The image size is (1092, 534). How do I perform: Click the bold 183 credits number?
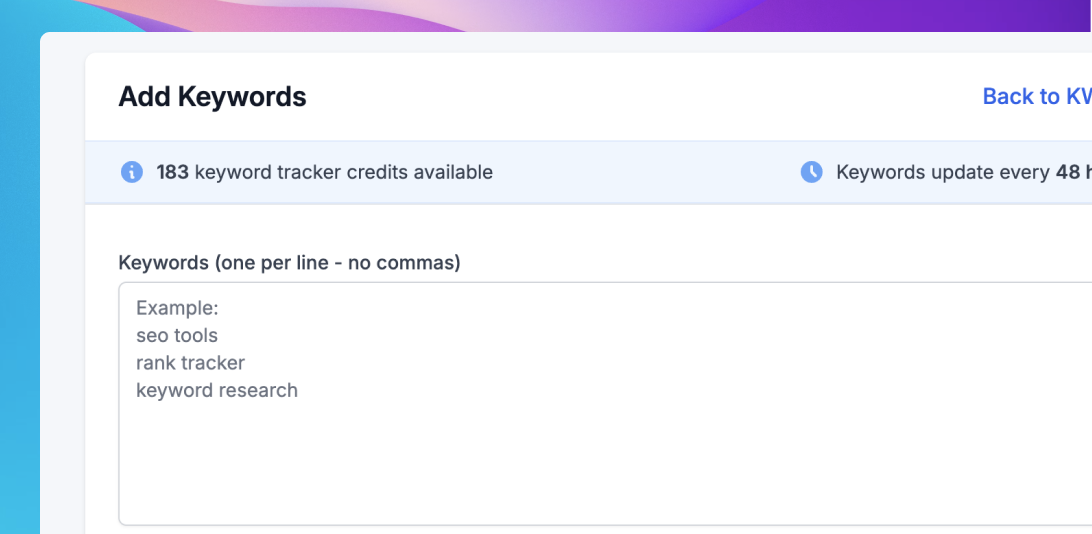[172, 172]
